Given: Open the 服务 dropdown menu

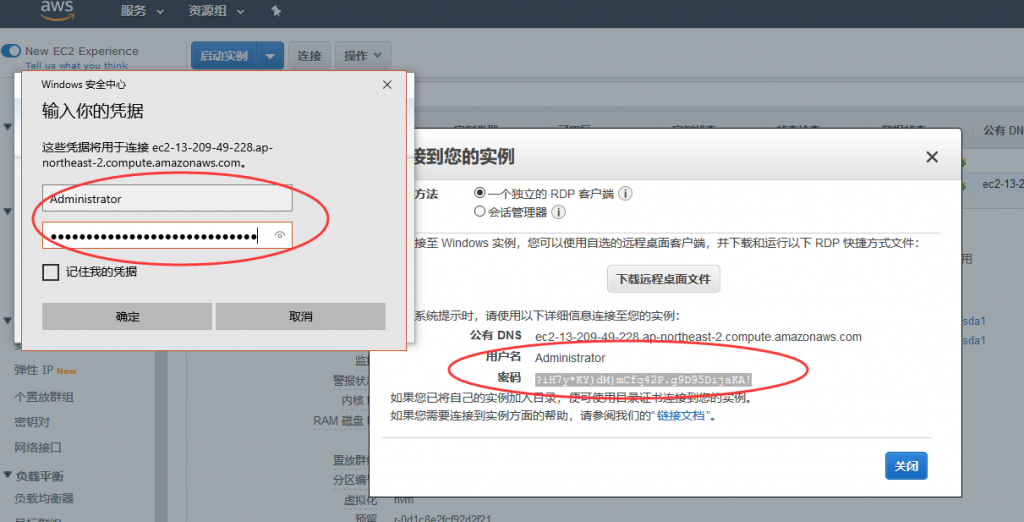Looking at the screenshot, I should pyautogui.click(x=142, y=11).
